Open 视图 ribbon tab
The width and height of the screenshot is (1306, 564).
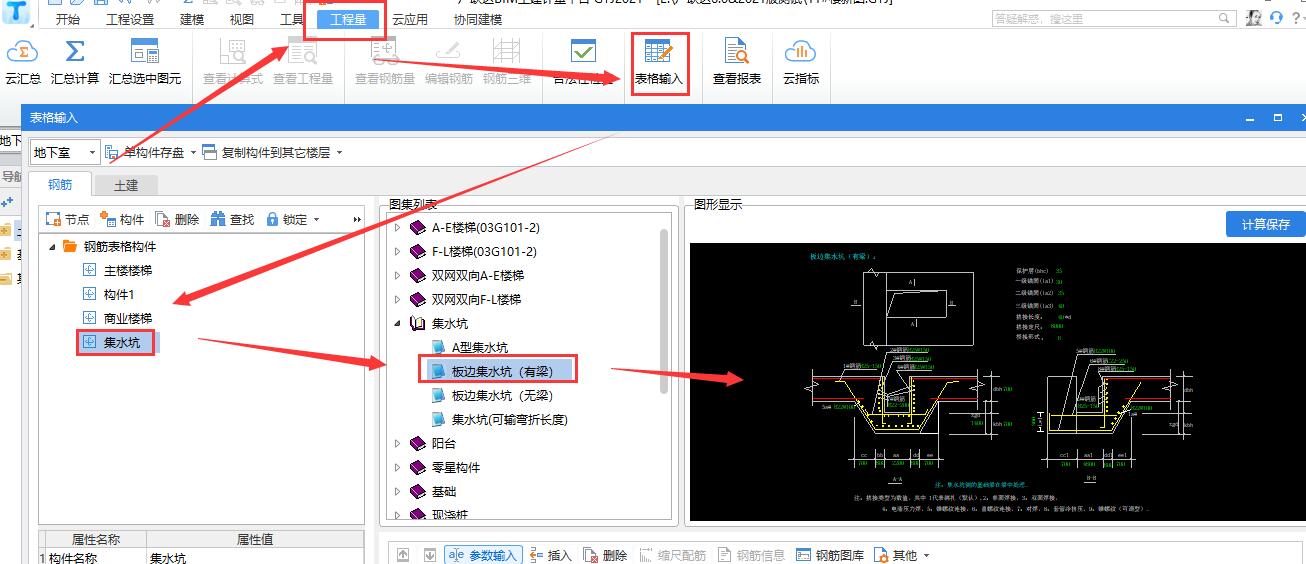pyautogui.click(x=242, y=19)
